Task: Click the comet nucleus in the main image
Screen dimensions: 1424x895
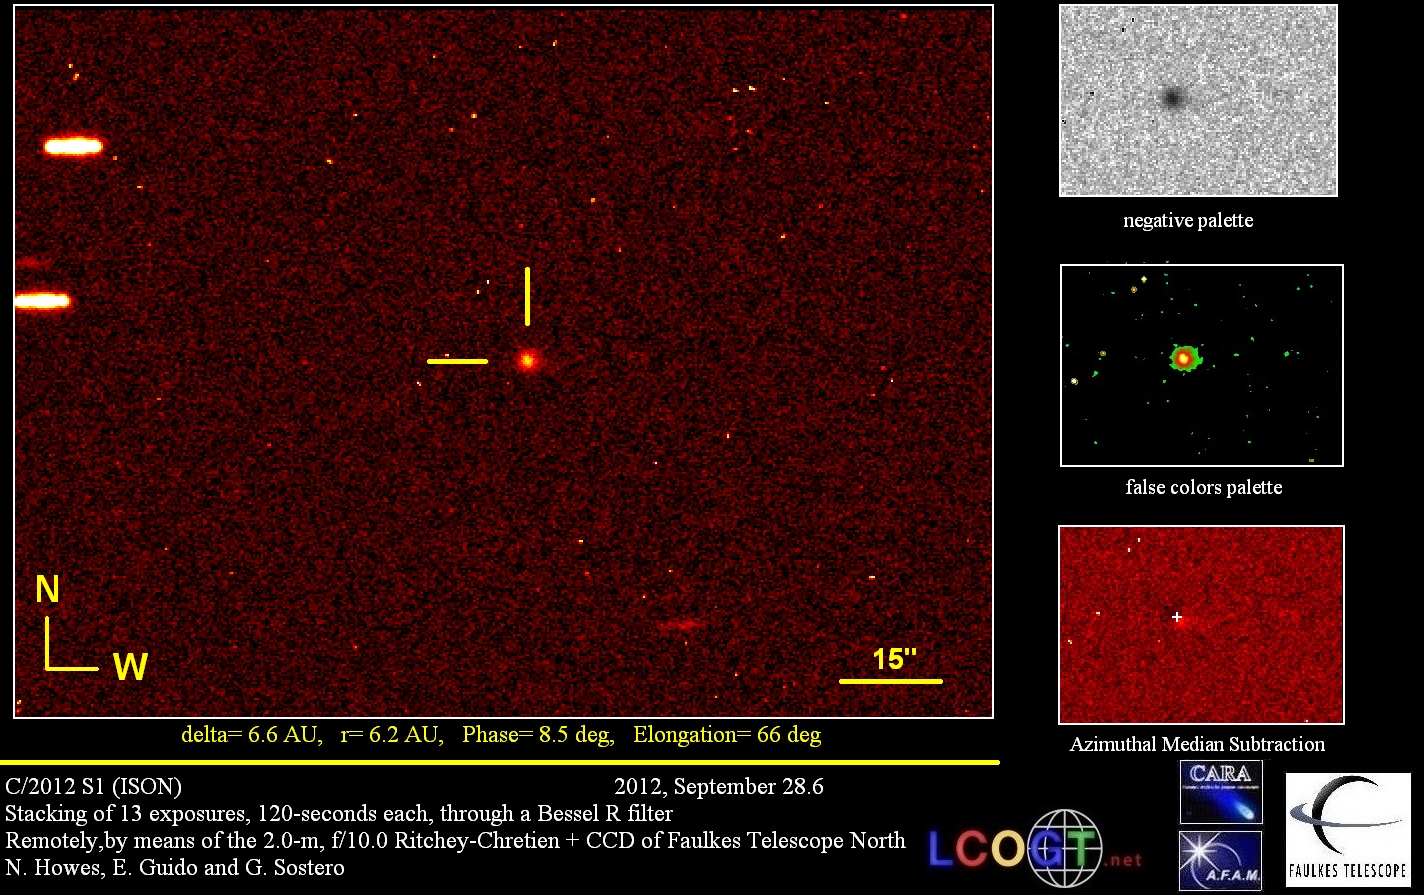Action: coord(527,360)
